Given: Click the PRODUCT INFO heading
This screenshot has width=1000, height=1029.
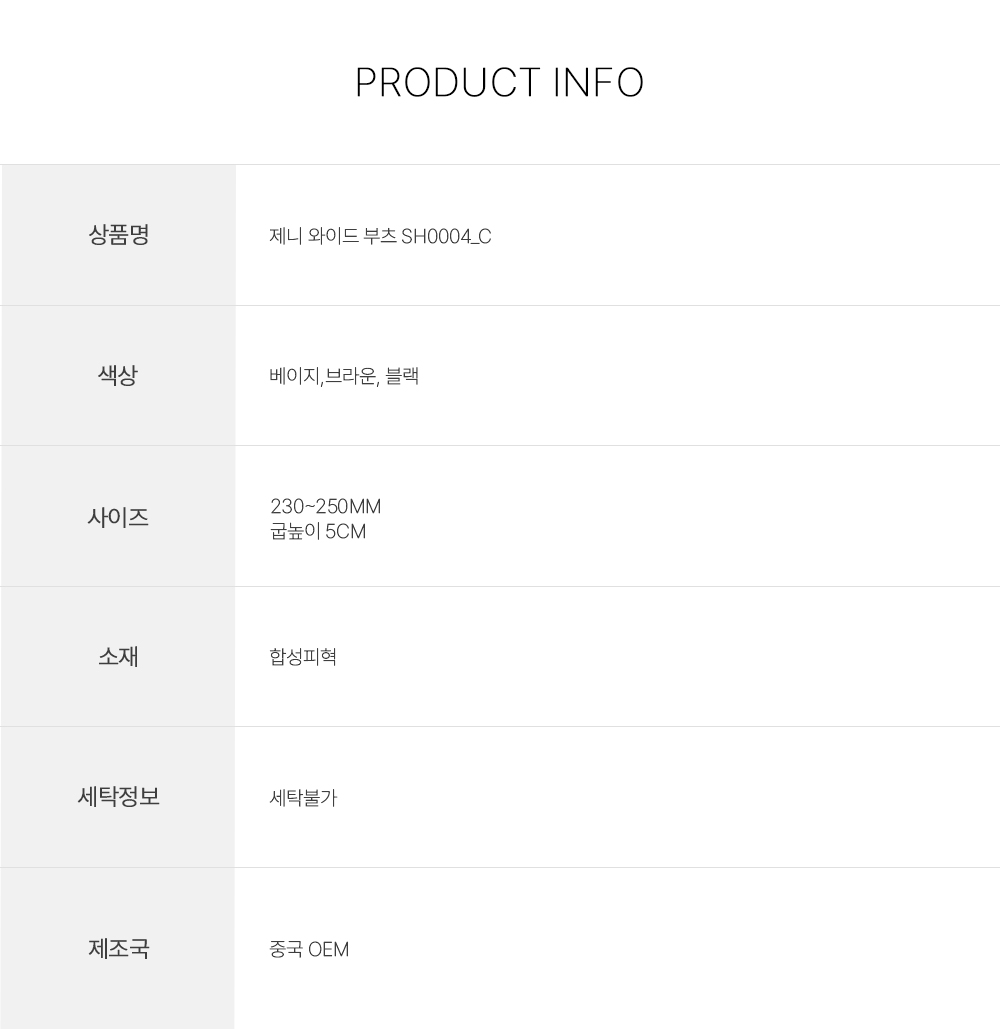Looking at the screenshot, I should pos(499,83).
